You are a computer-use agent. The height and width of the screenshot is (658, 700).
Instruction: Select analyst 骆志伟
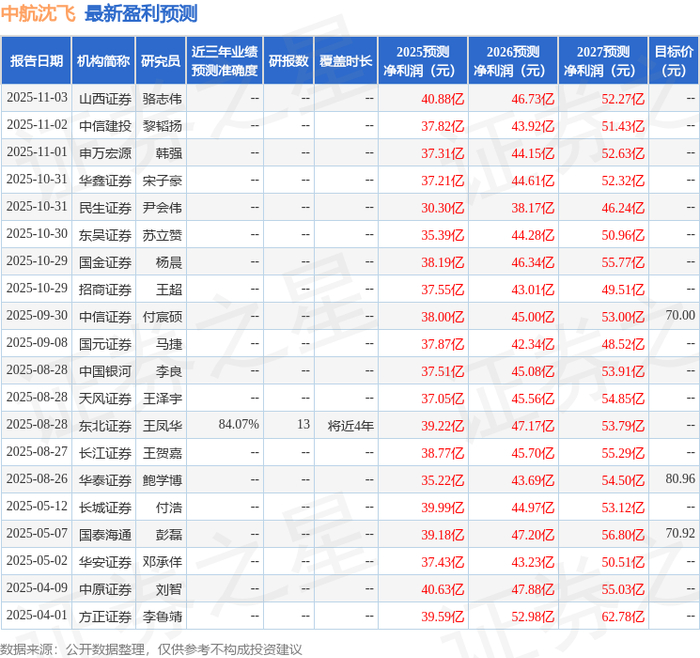pos(162,99)
